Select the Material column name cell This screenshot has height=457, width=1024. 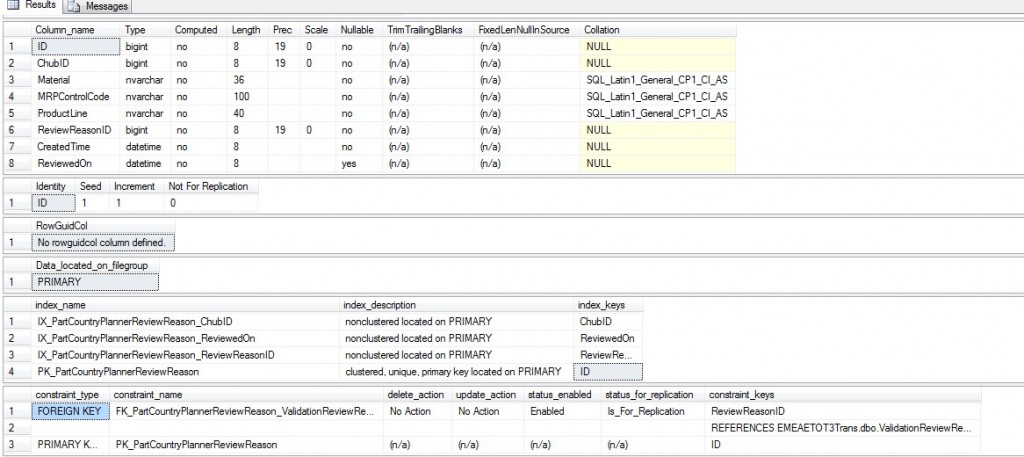pos(76,80)
